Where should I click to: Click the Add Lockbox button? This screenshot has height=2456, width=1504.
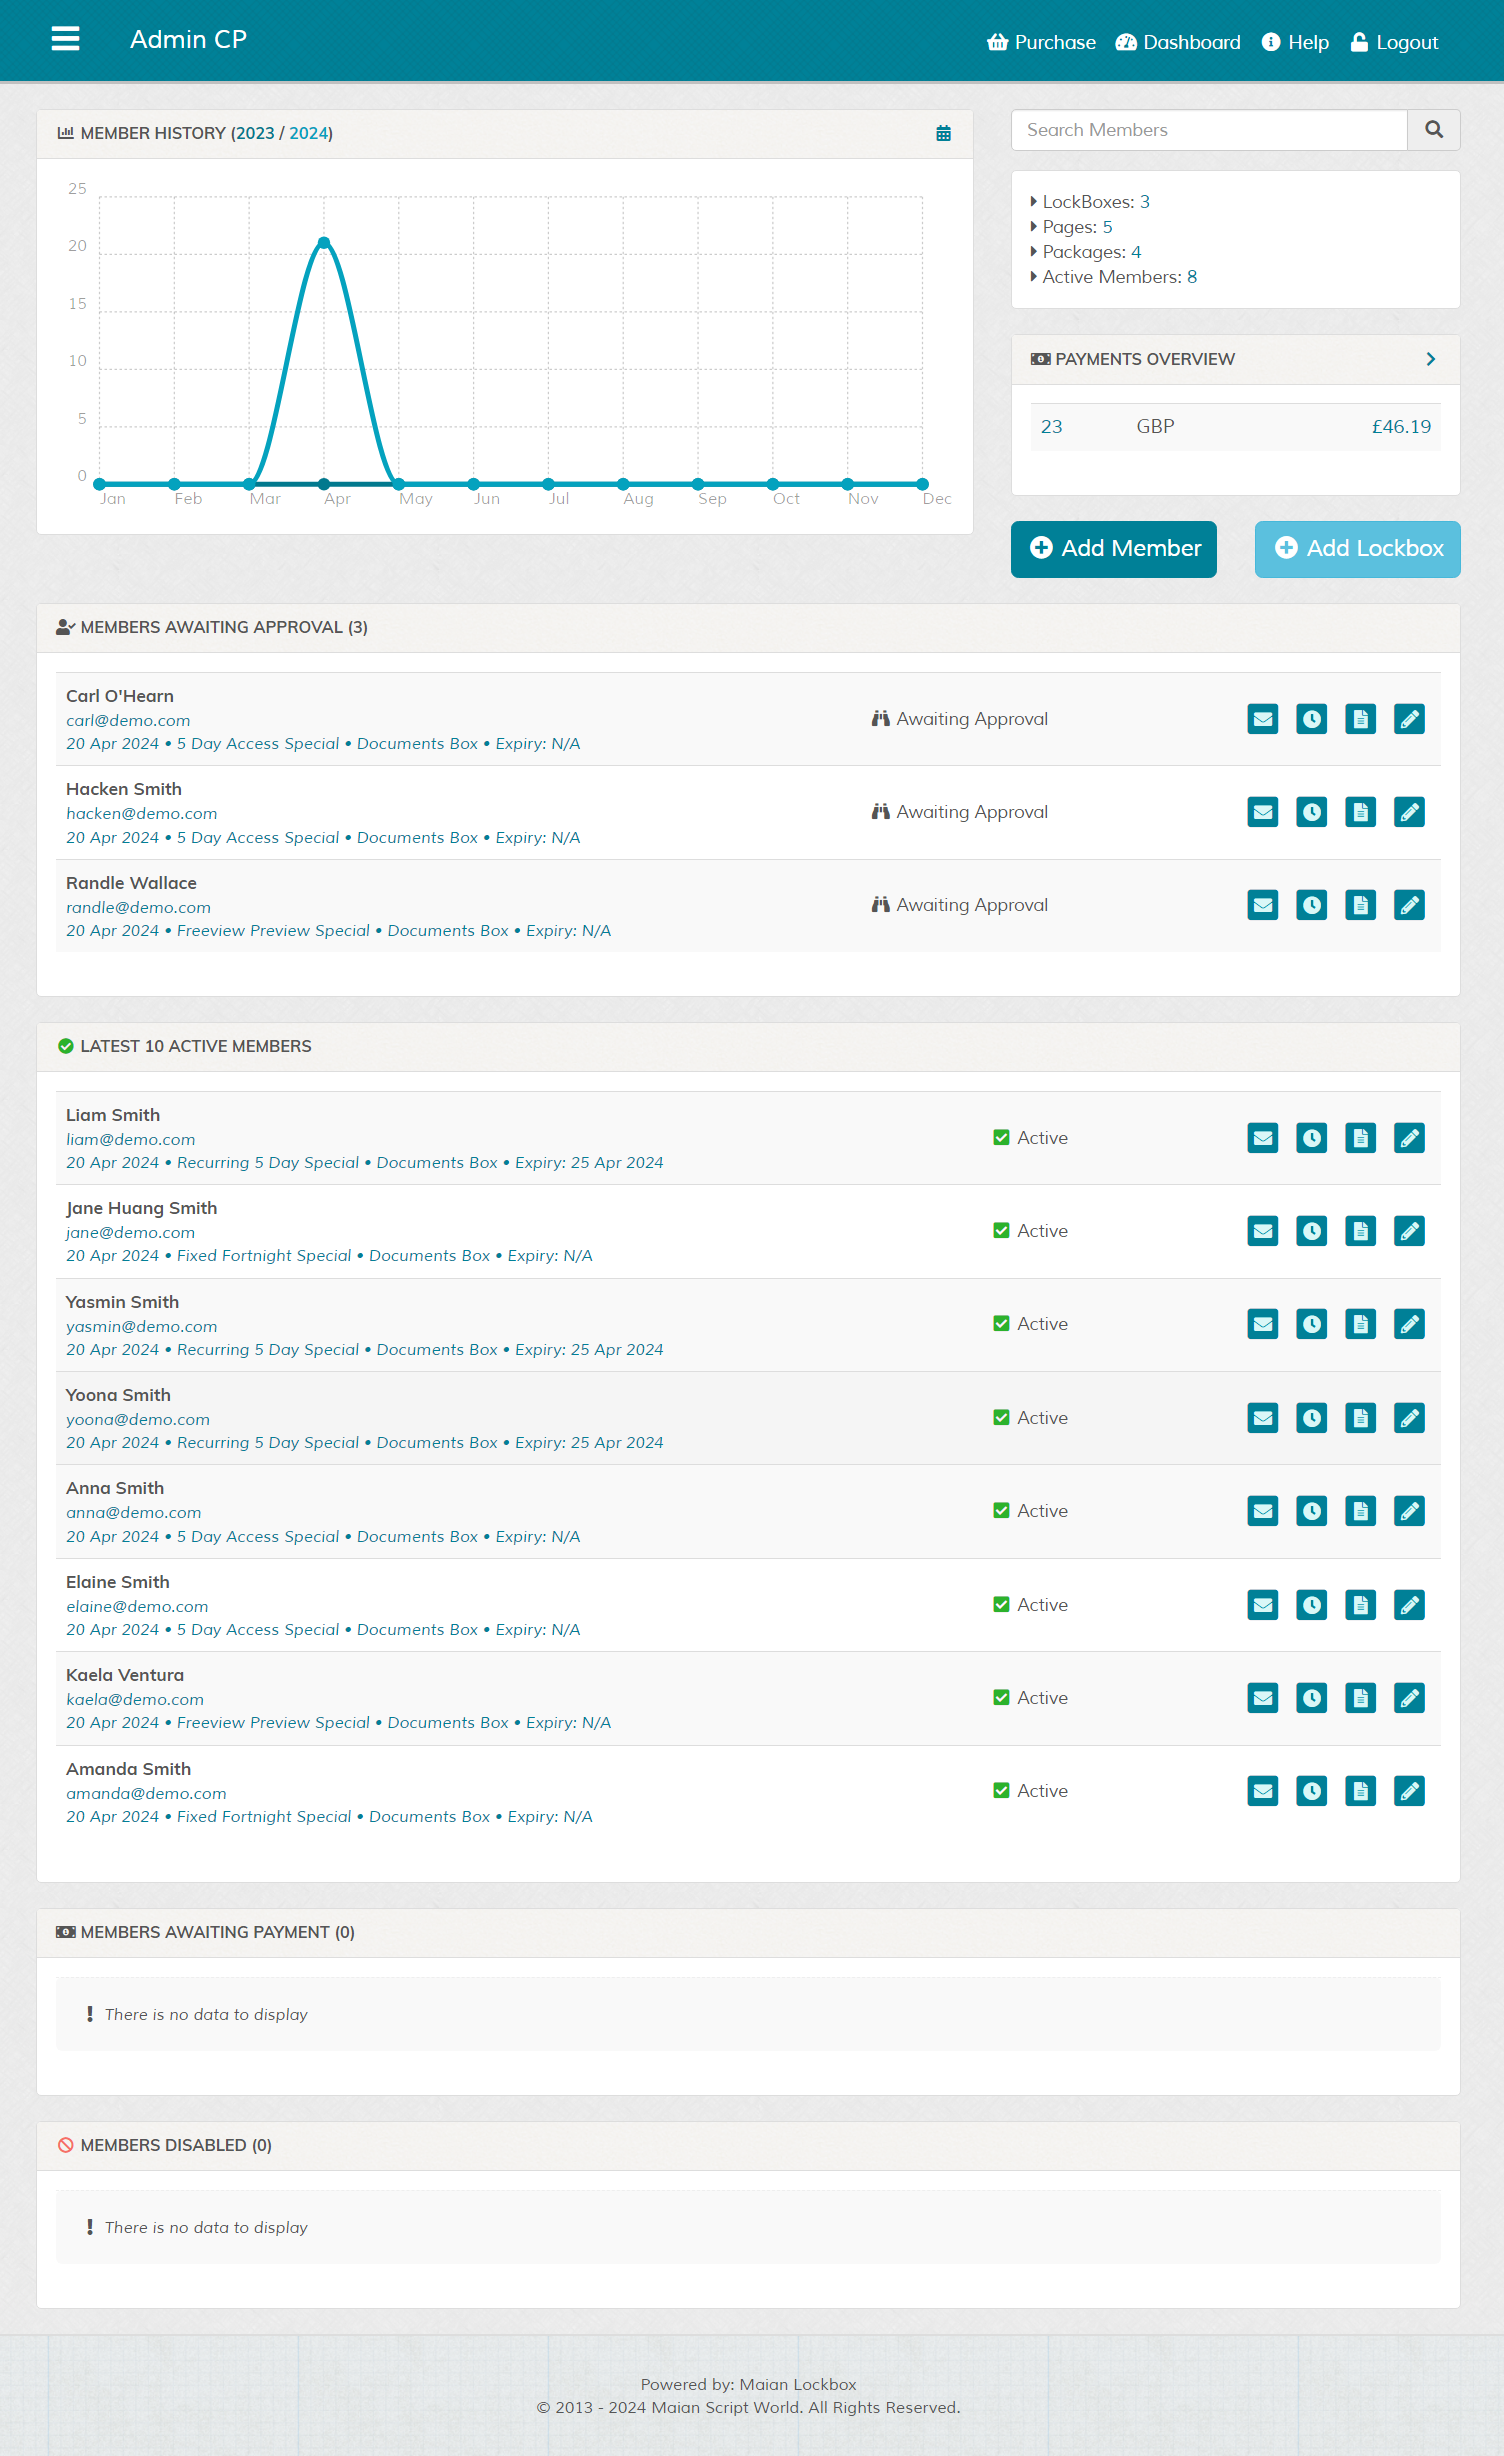click(x=1357, y=549)
